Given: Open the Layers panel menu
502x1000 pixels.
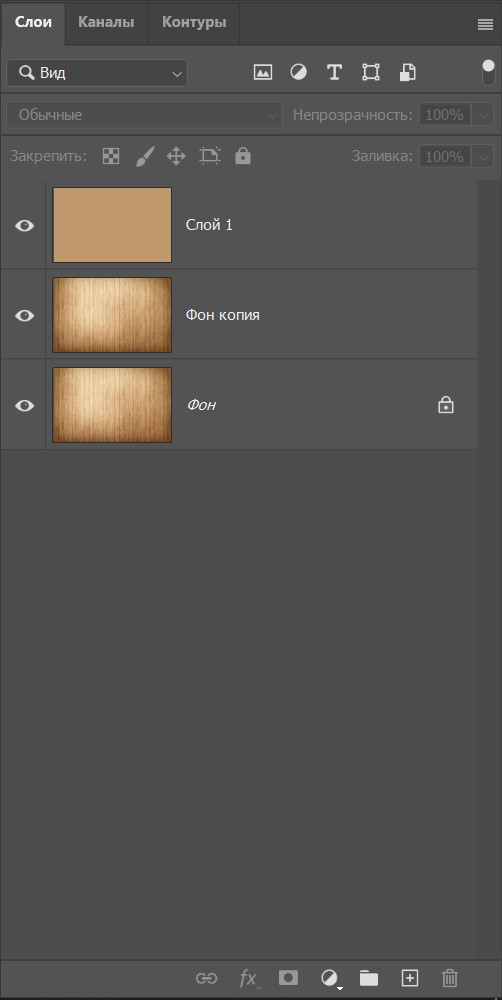Looking at the screenshot, I should tap(485, 25).
